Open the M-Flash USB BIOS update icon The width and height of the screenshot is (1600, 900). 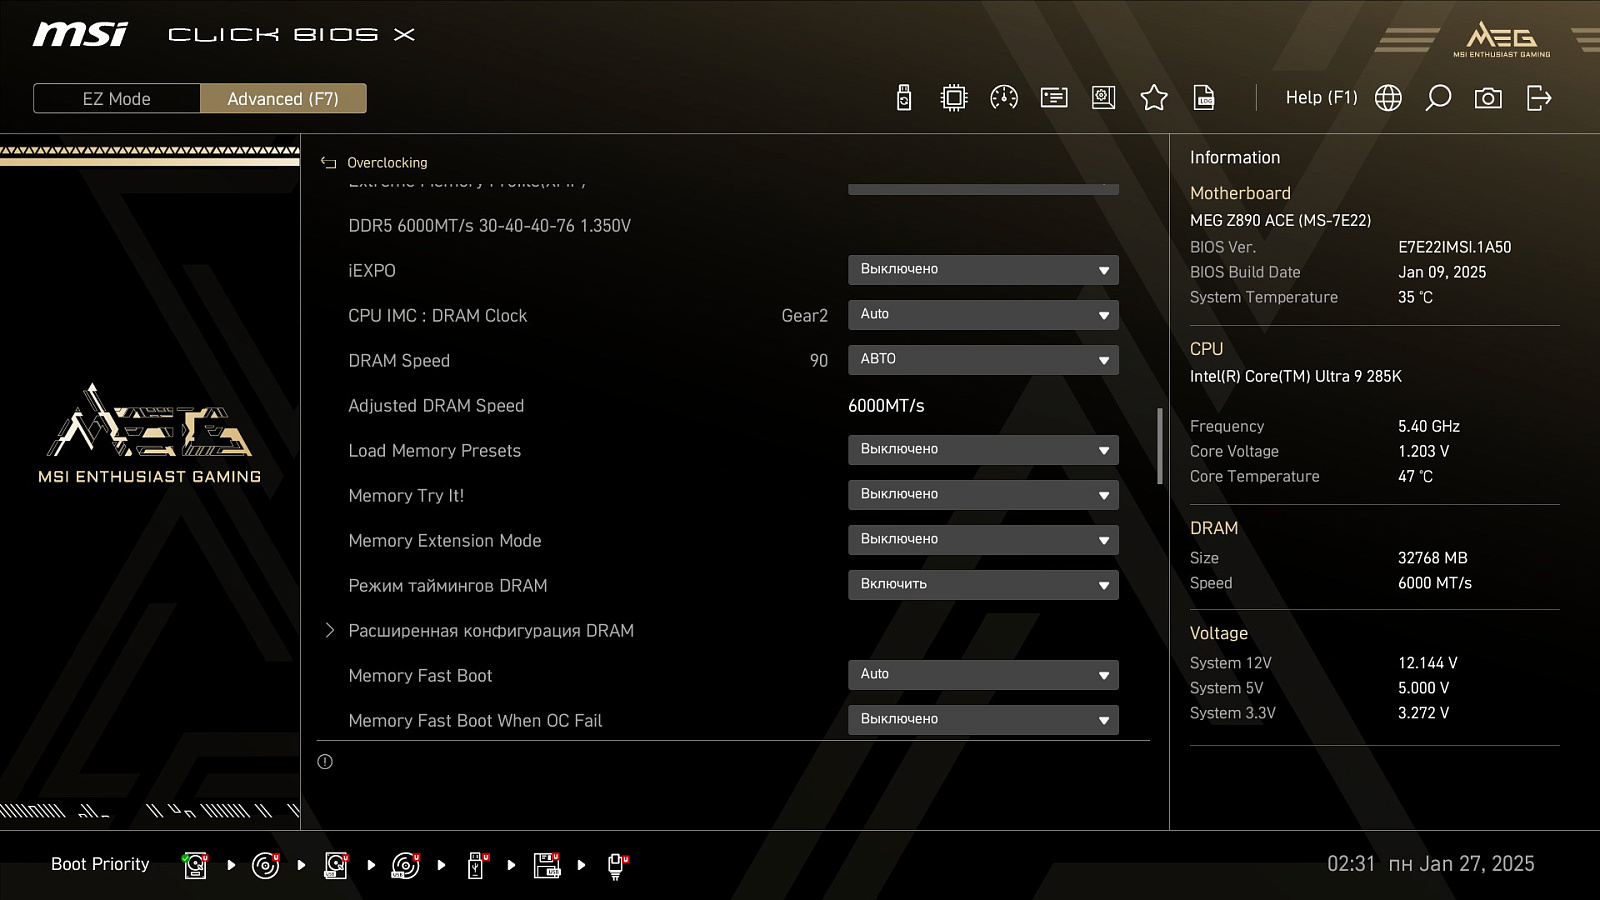click(x=904, y=98)
